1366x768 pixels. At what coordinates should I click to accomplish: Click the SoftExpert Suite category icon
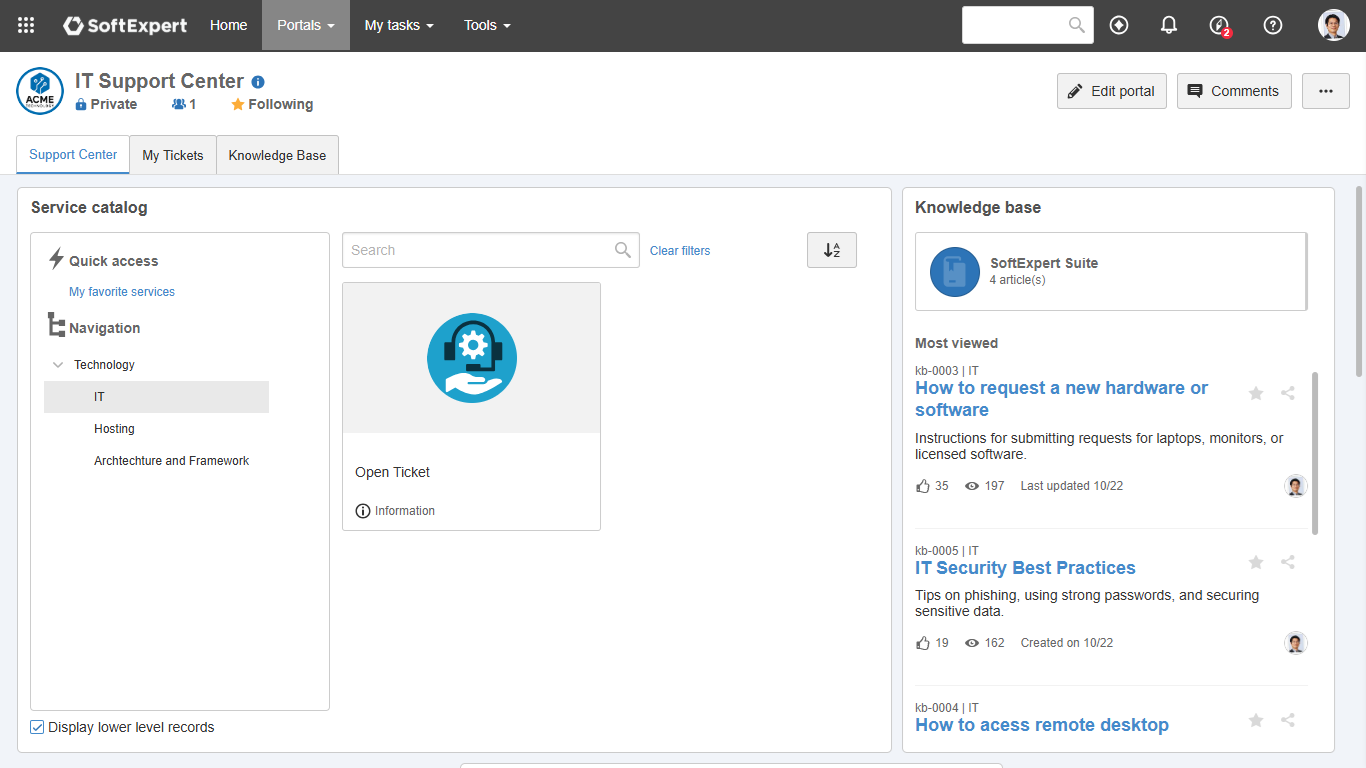pyautogui.click(x=955, y=272)
